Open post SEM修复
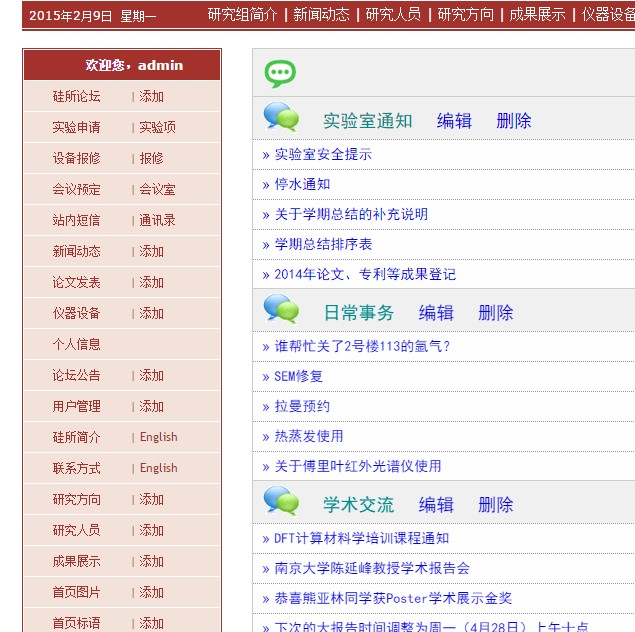635x632 pixels. click(x=298, y=377)
